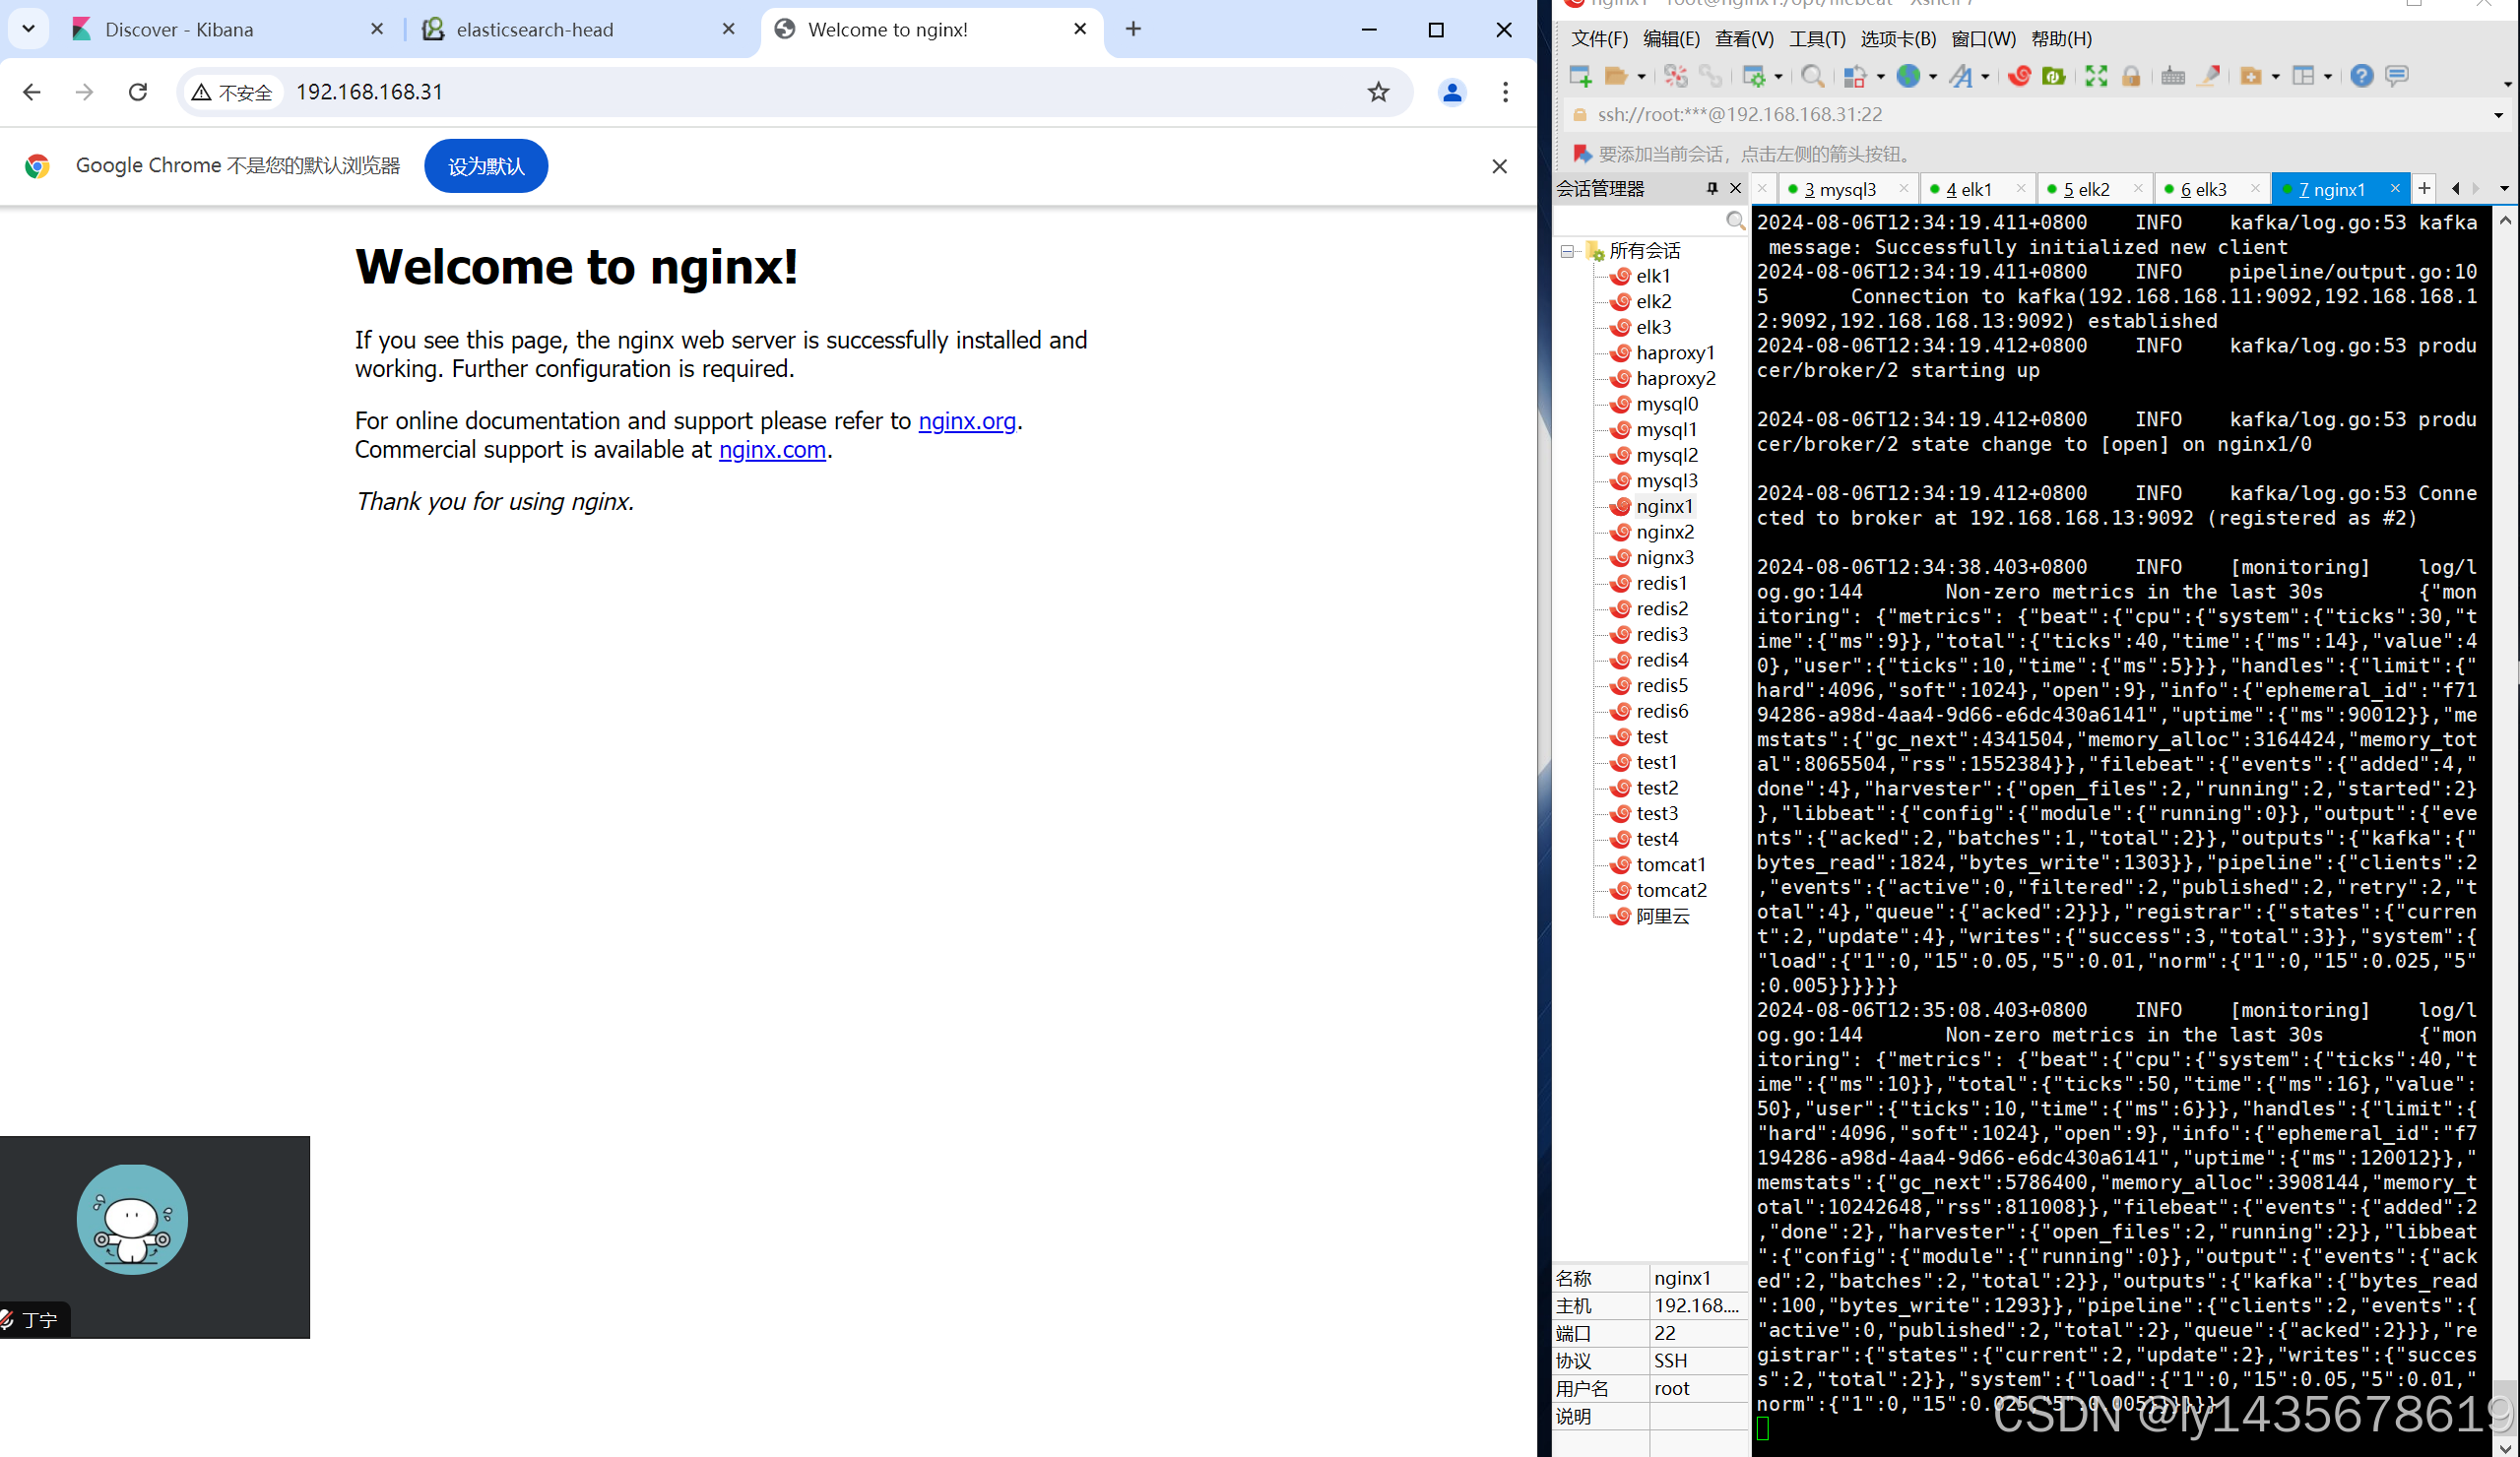Screen dimensions: 2520x1457
Task: Collapse the 所有会话 tree node
Action: pyautogui.click(x=1567, y=252)
